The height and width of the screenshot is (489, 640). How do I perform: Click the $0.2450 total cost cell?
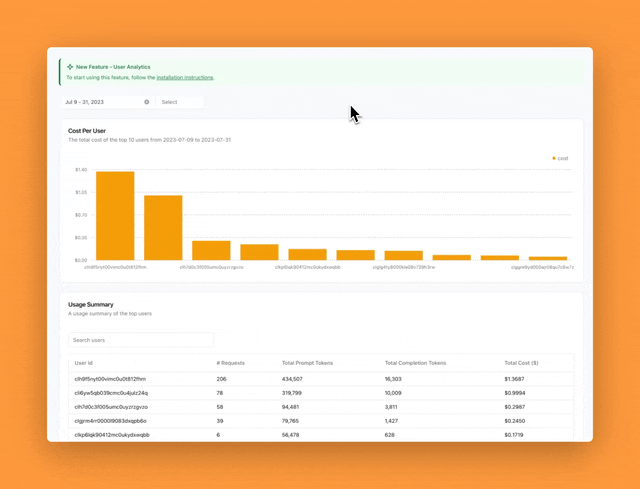515,421
